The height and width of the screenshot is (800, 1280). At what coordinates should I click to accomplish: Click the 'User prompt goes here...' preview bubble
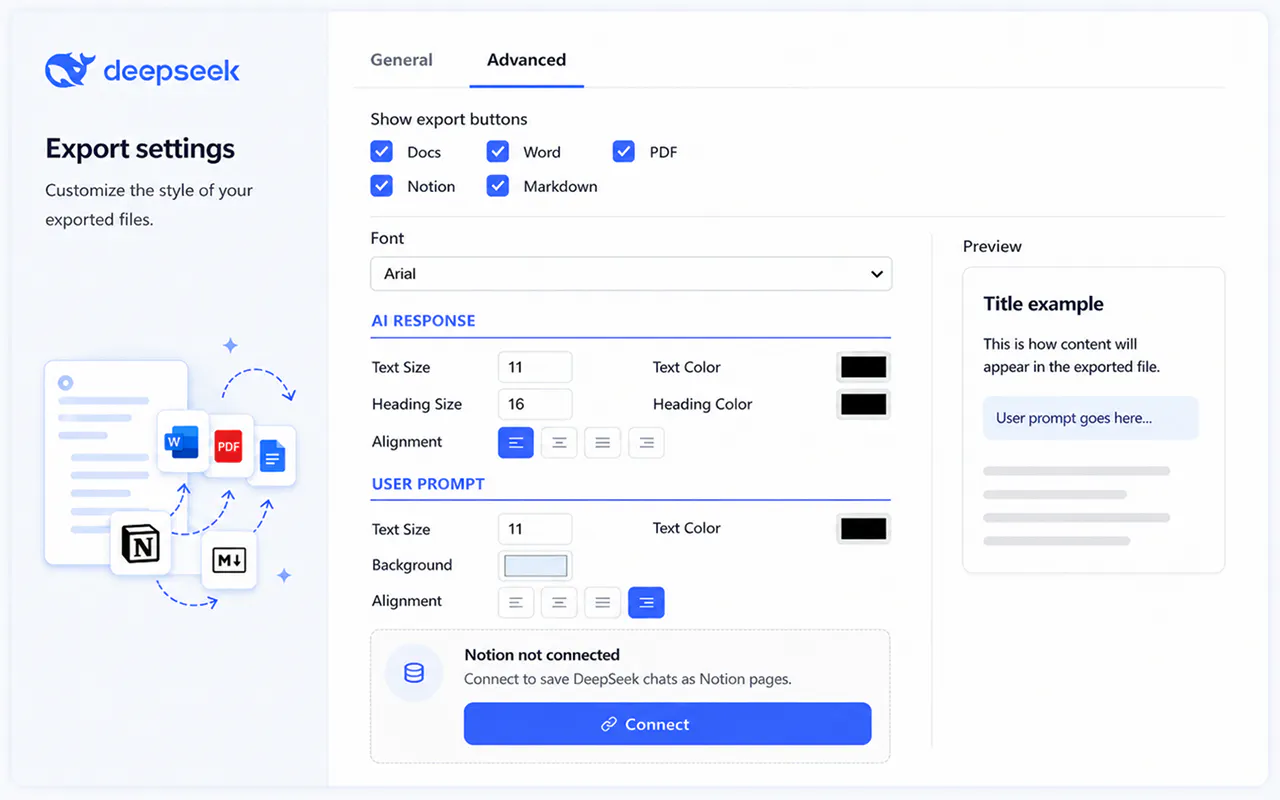[x=1090, y=418]
